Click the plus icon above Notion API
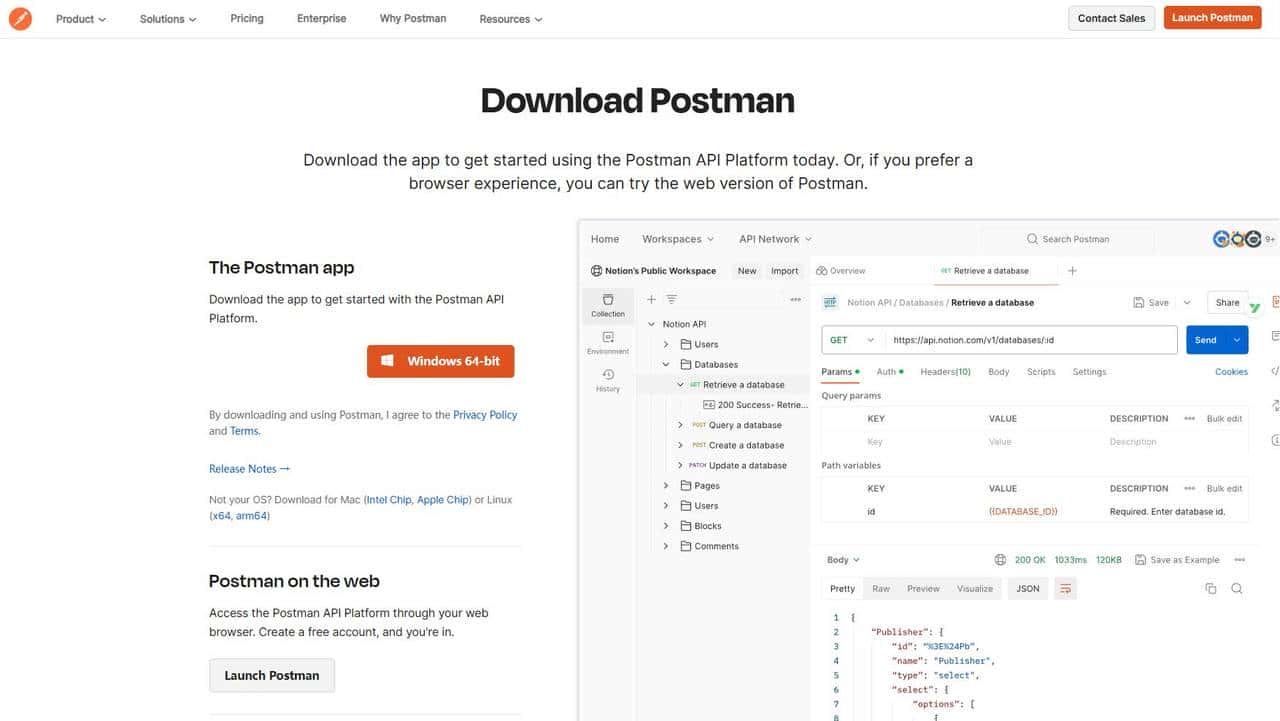The width and height of the screenshot is (1280, 721). coord(652,299)
